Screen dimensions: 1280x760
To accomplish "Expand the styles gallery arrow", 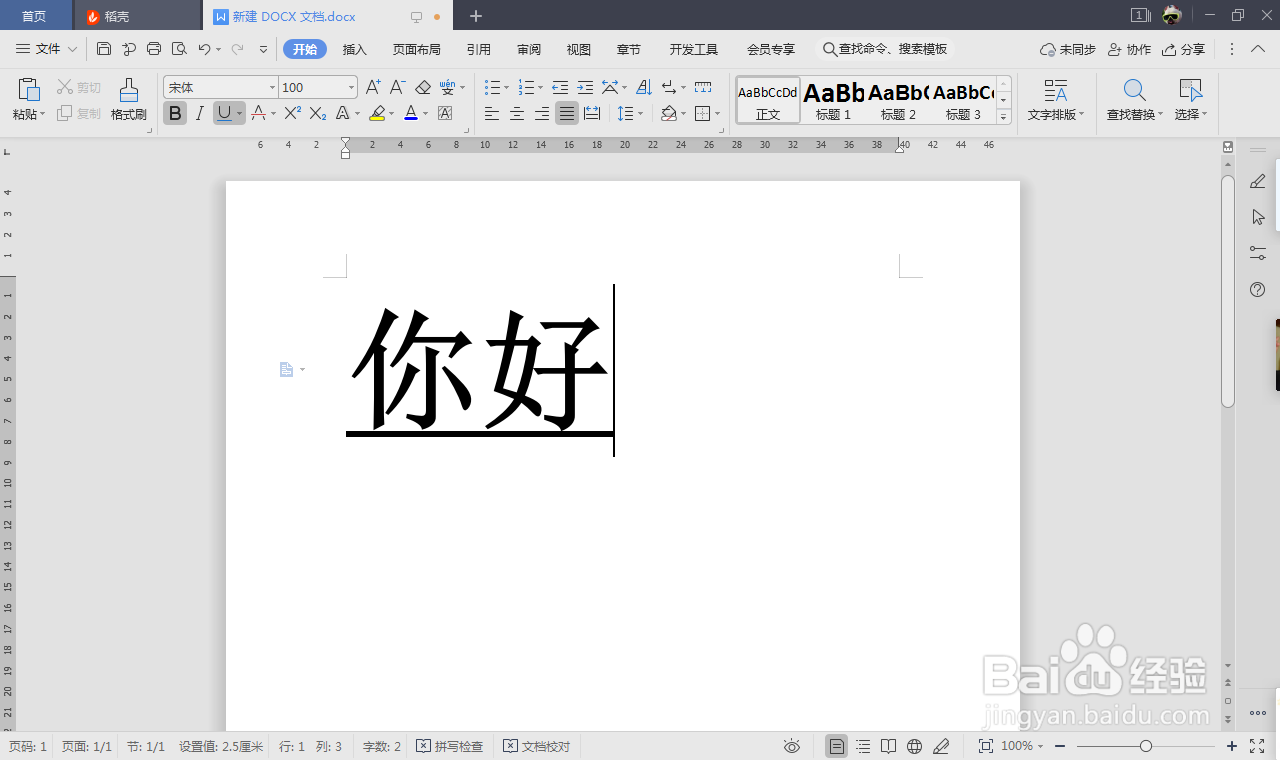I will (x=1004, y=116).
